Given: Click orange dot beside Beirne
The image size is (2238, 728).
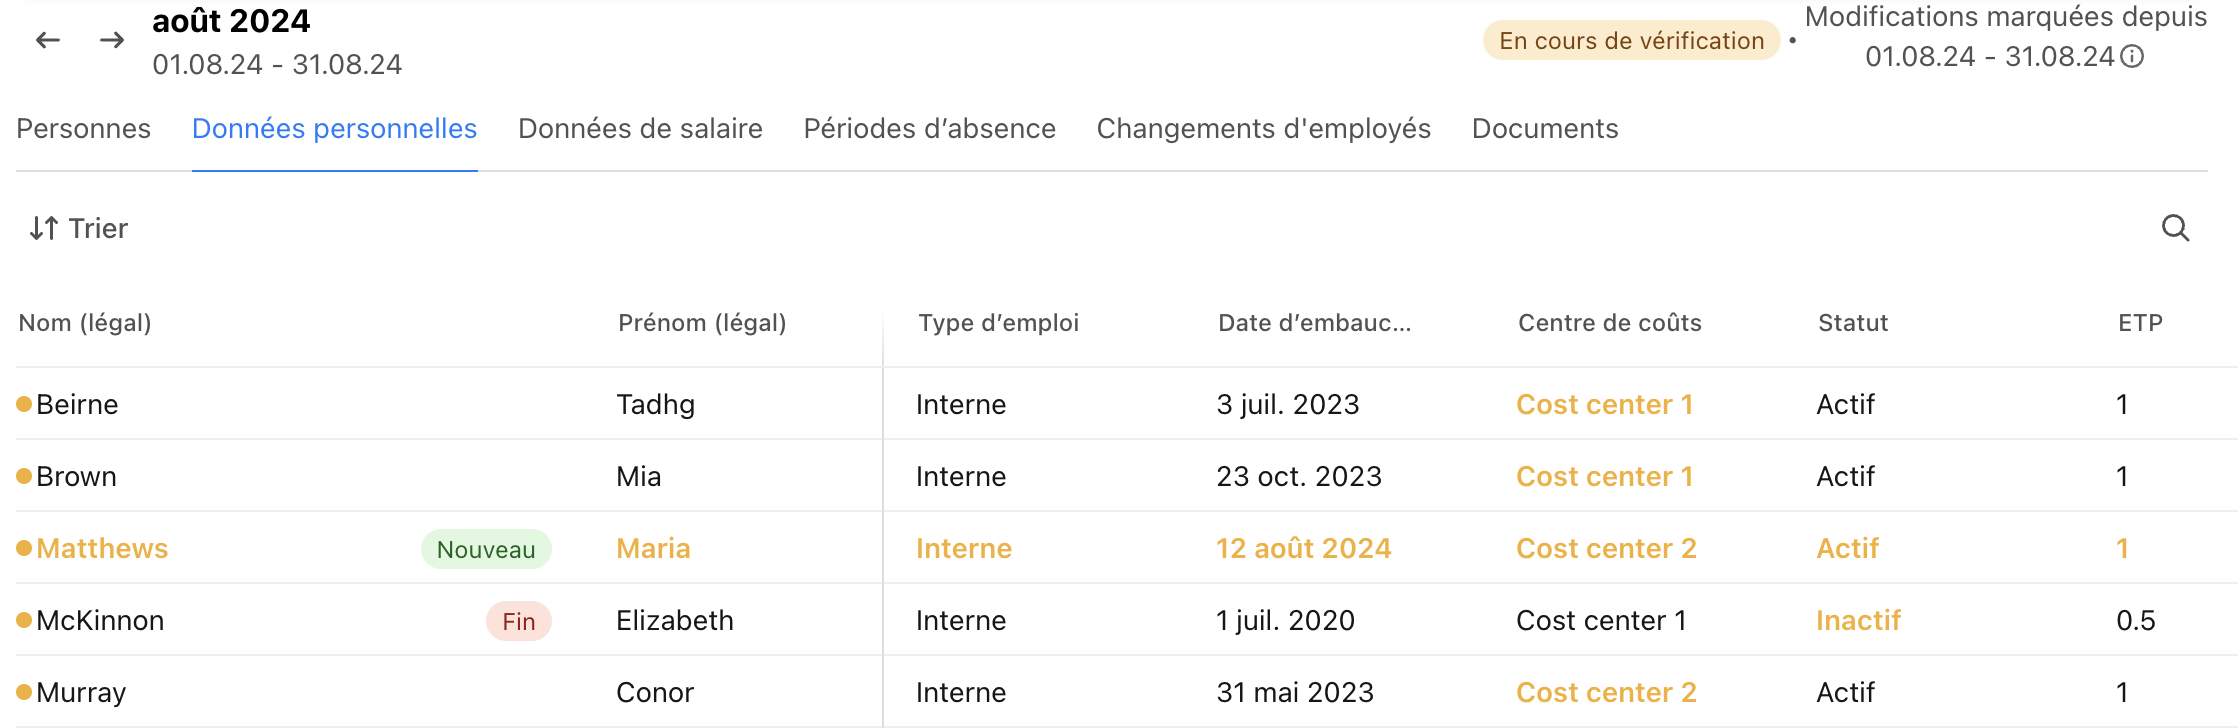Looking at the screenshot, I should 24,404.
